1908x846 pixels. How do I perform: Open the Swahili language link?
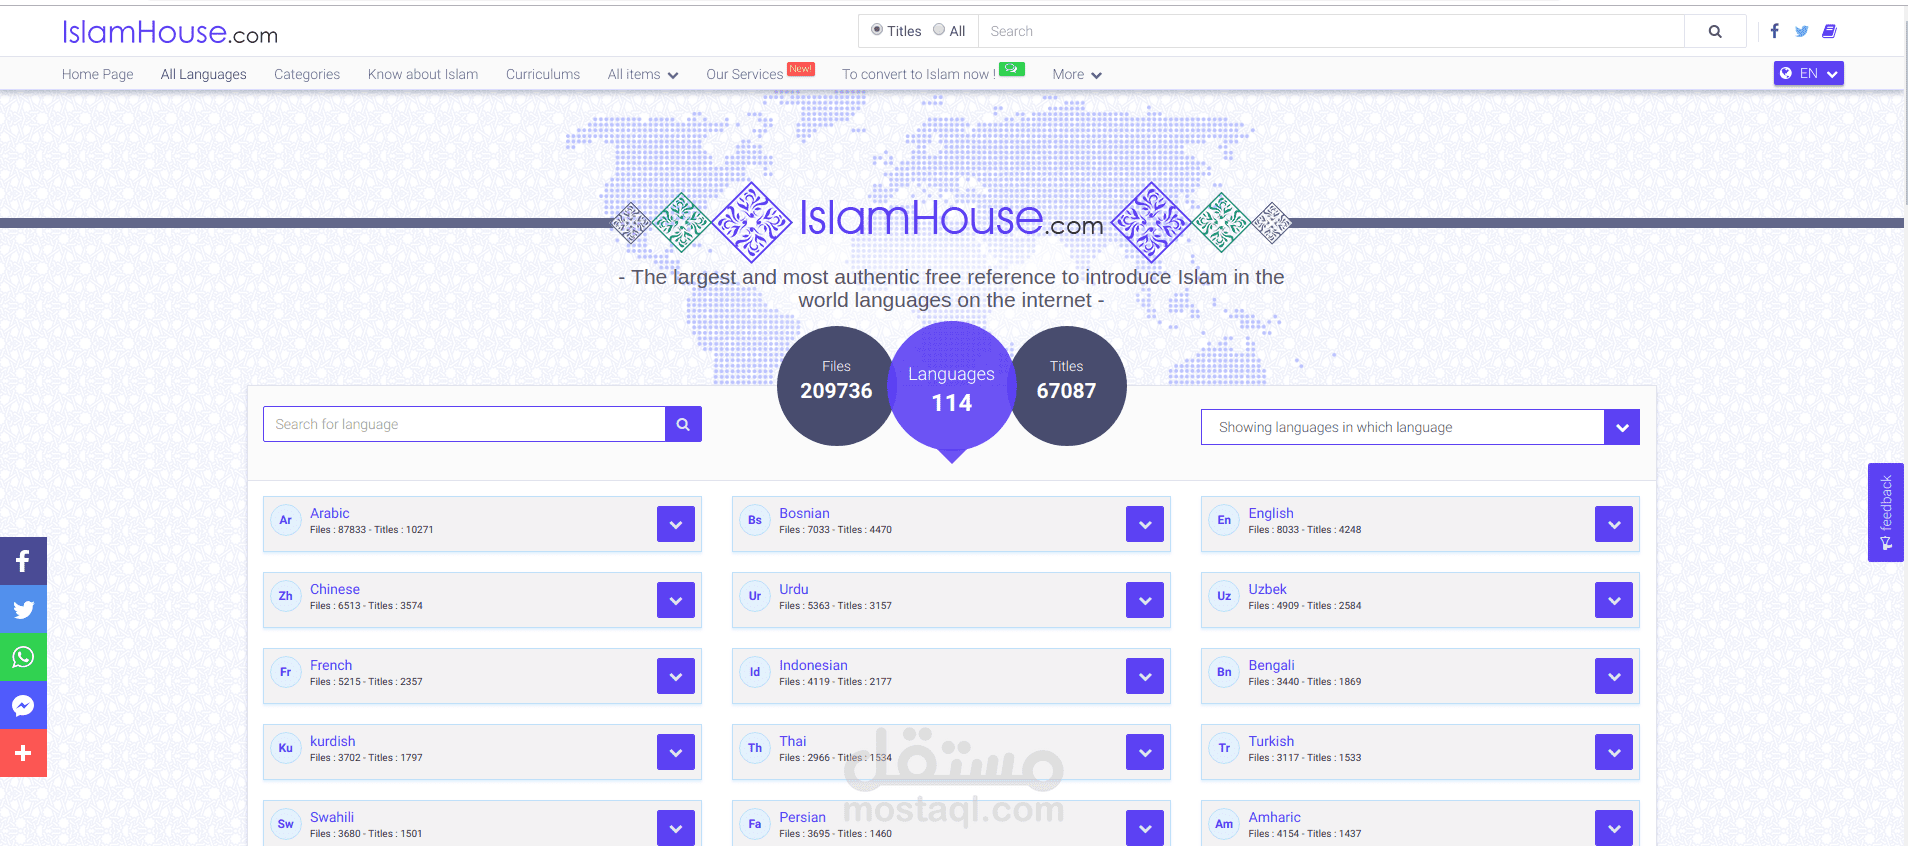(332, 817)
